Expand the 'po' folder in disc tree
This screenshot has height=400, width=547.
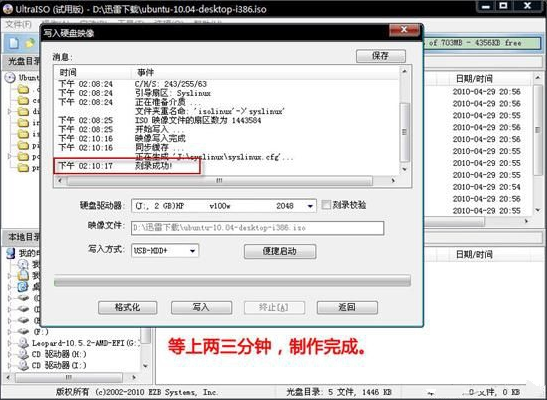click(10, 157)
